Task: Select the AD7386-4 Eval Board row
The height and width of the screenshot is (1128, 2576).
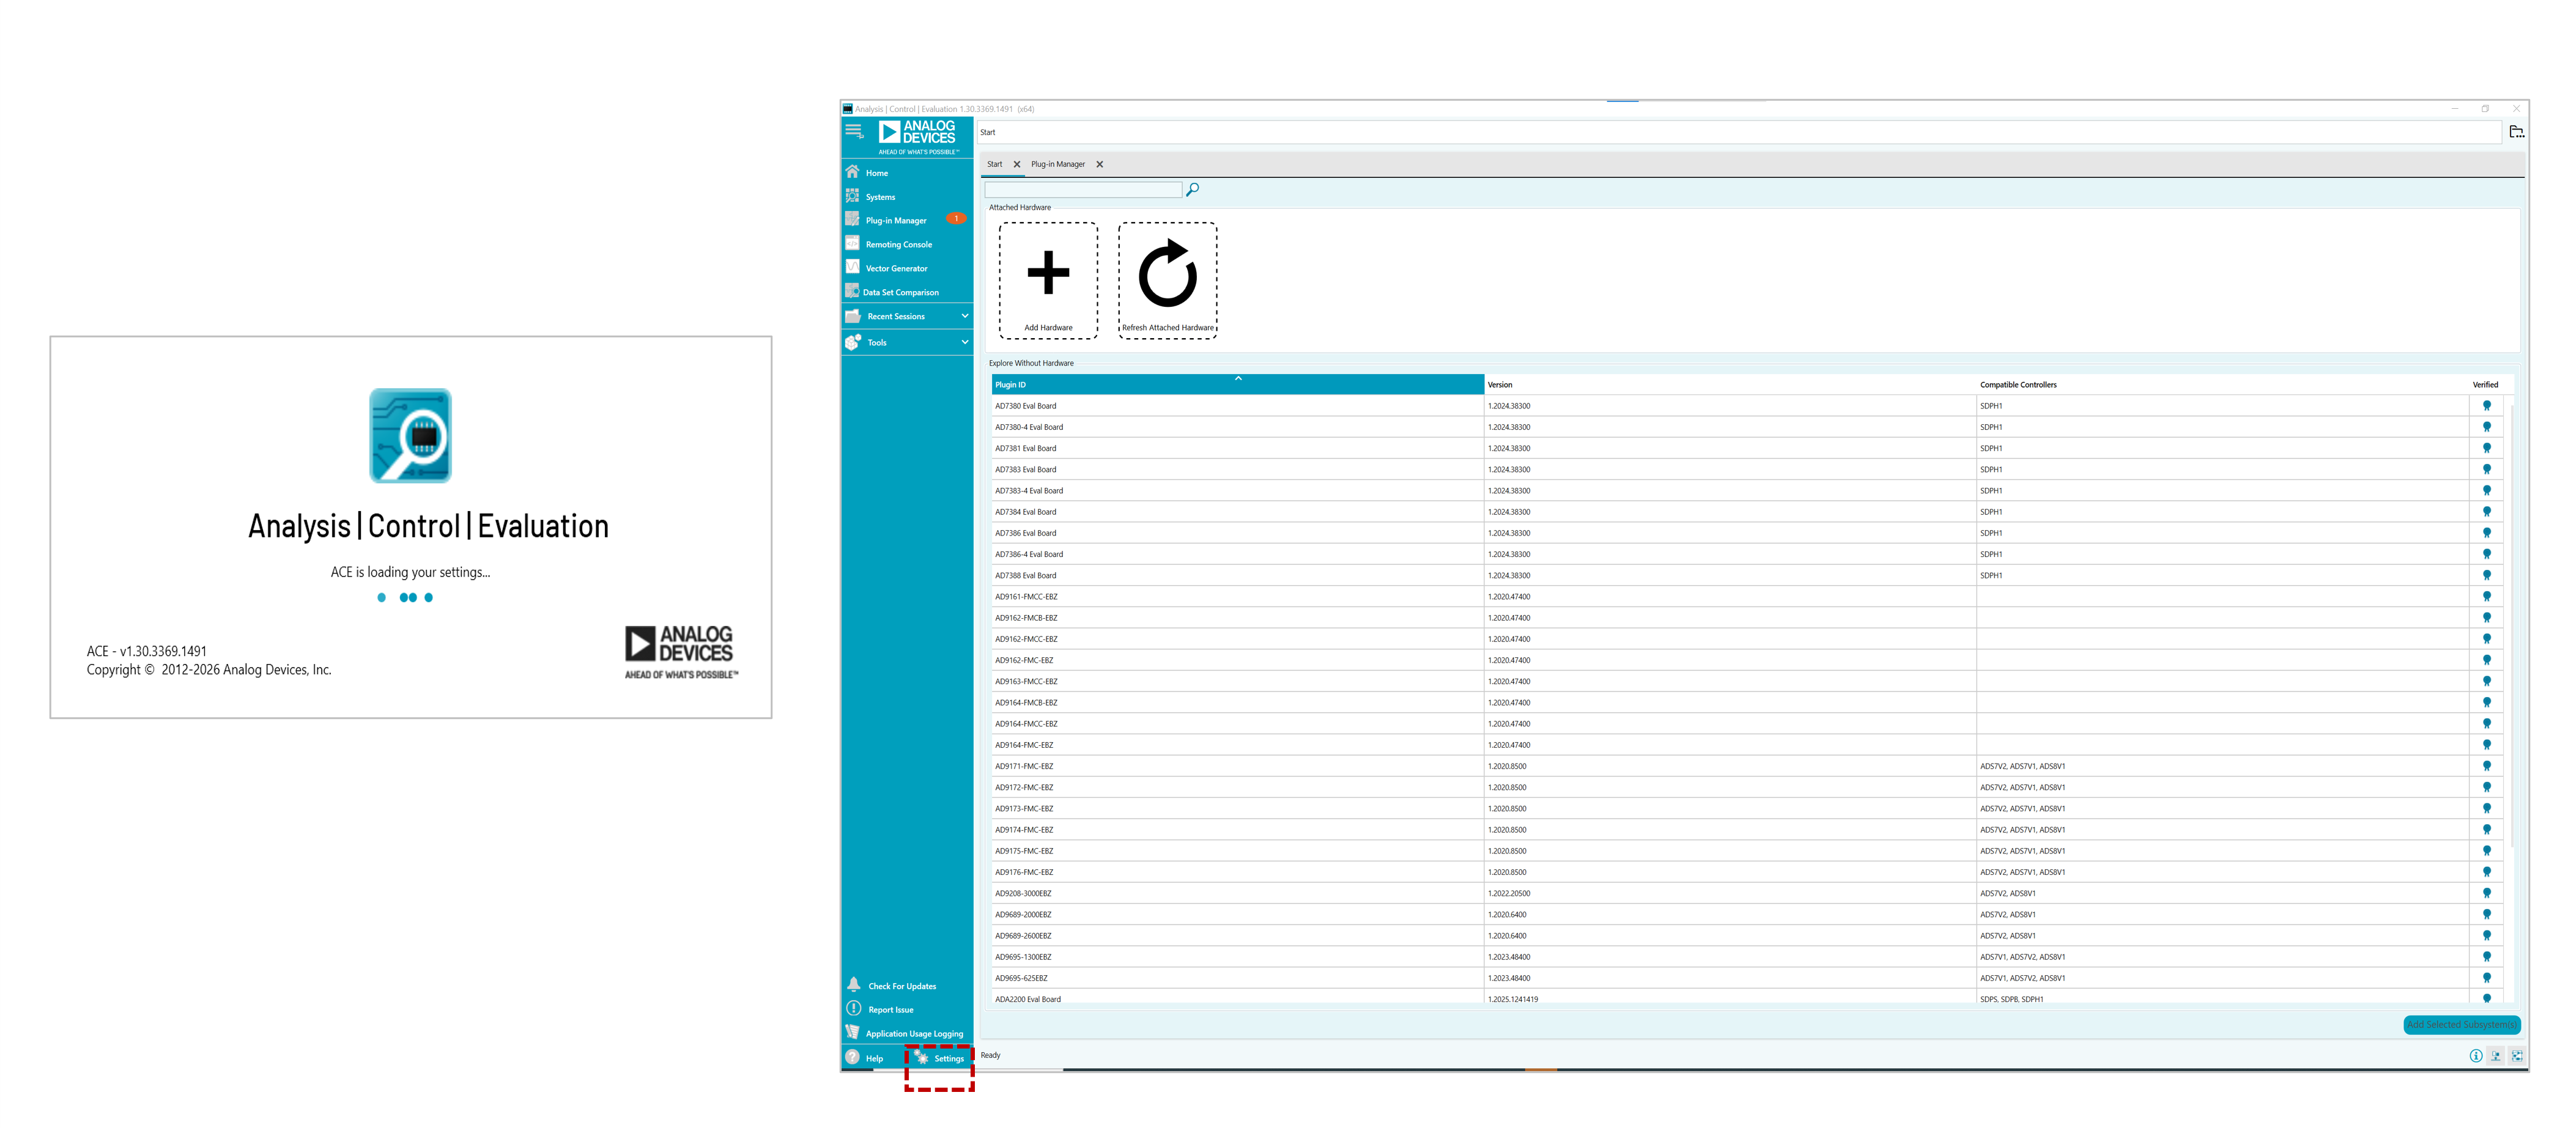Action: pyautogui.click(x=1747, y=554)
